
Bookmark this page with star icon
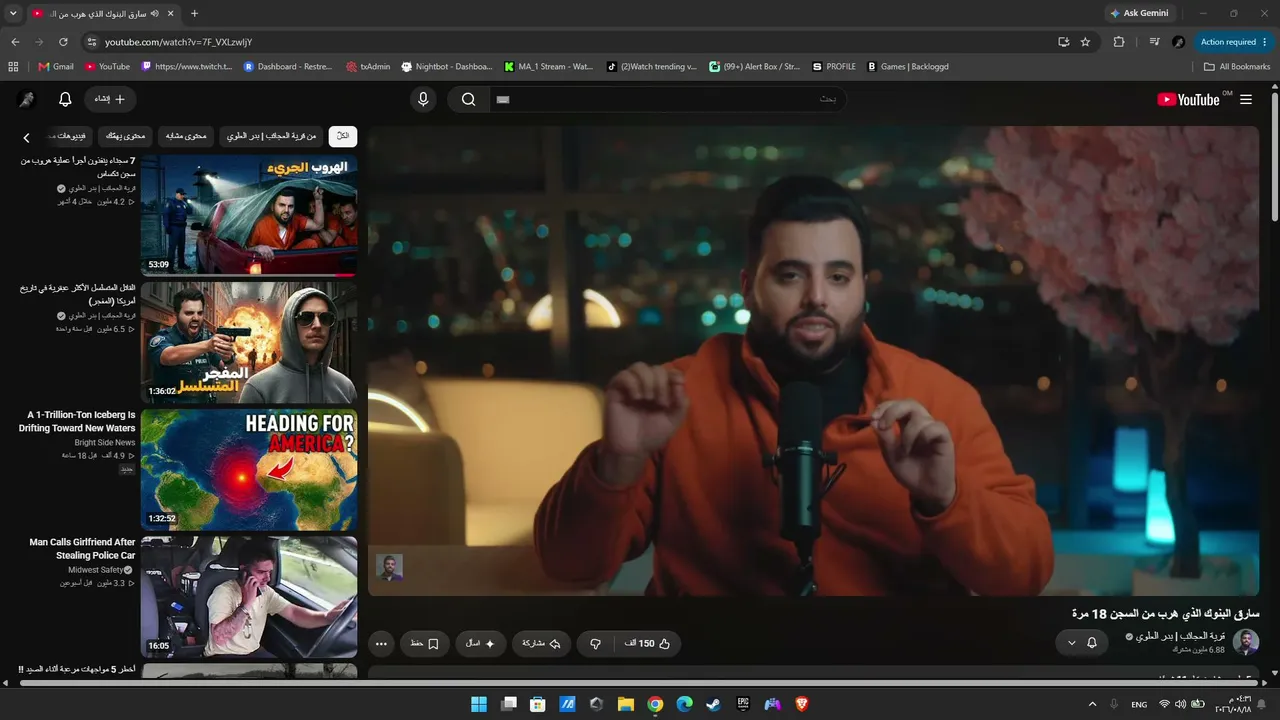1085,42
